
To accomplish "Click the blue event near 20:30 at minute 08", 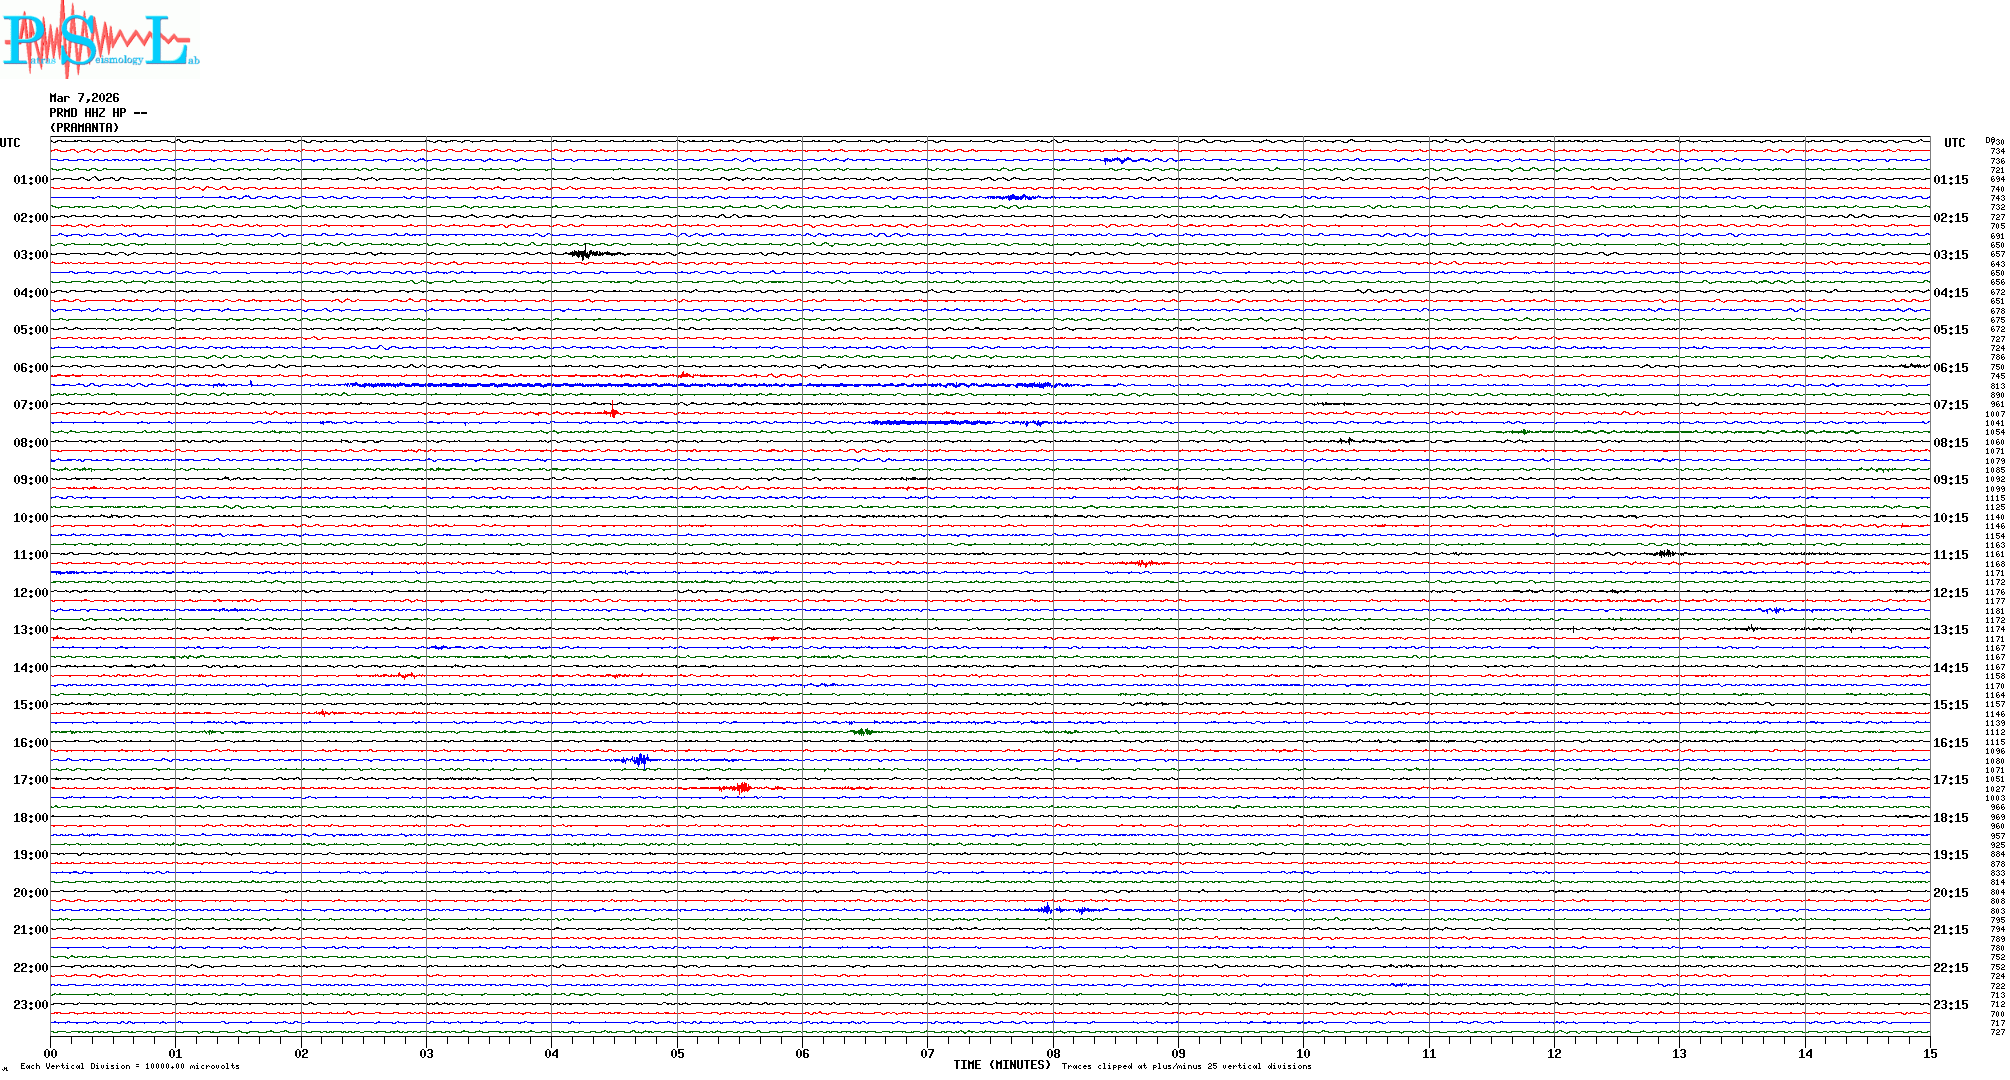I will [x=1047, y=909].
